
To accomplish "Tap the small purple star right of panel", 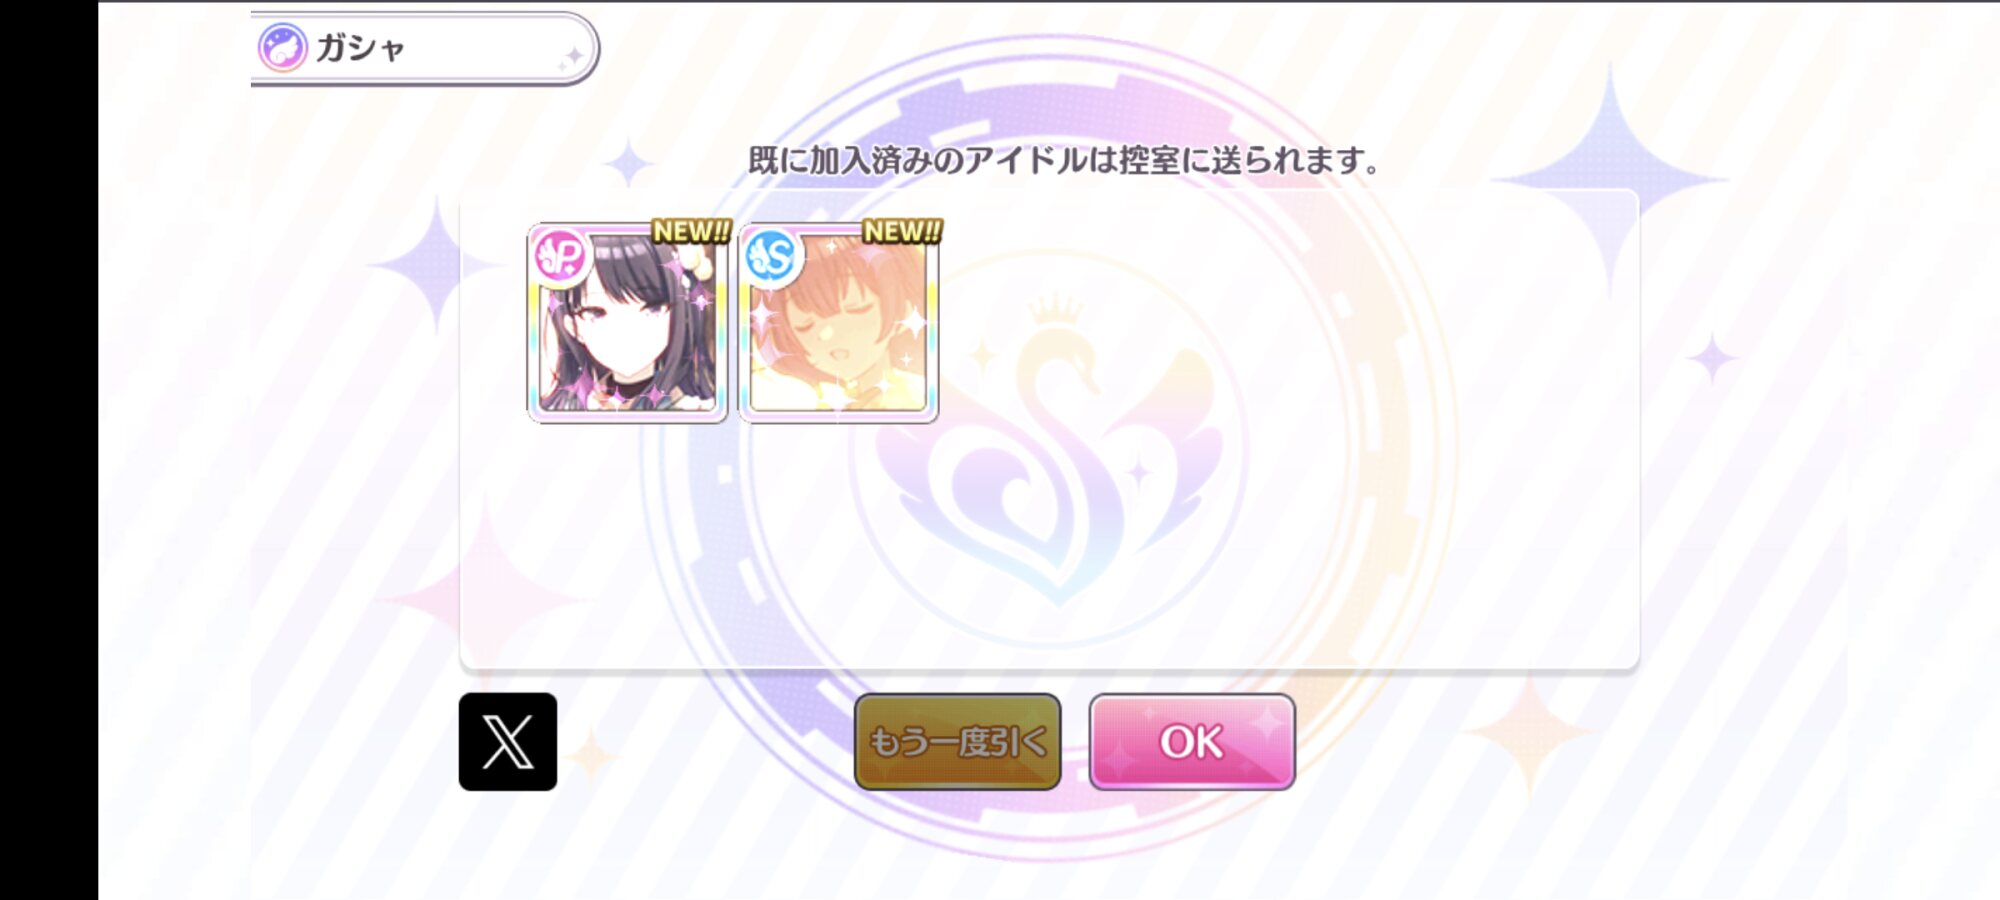I will pos(1712,358).
